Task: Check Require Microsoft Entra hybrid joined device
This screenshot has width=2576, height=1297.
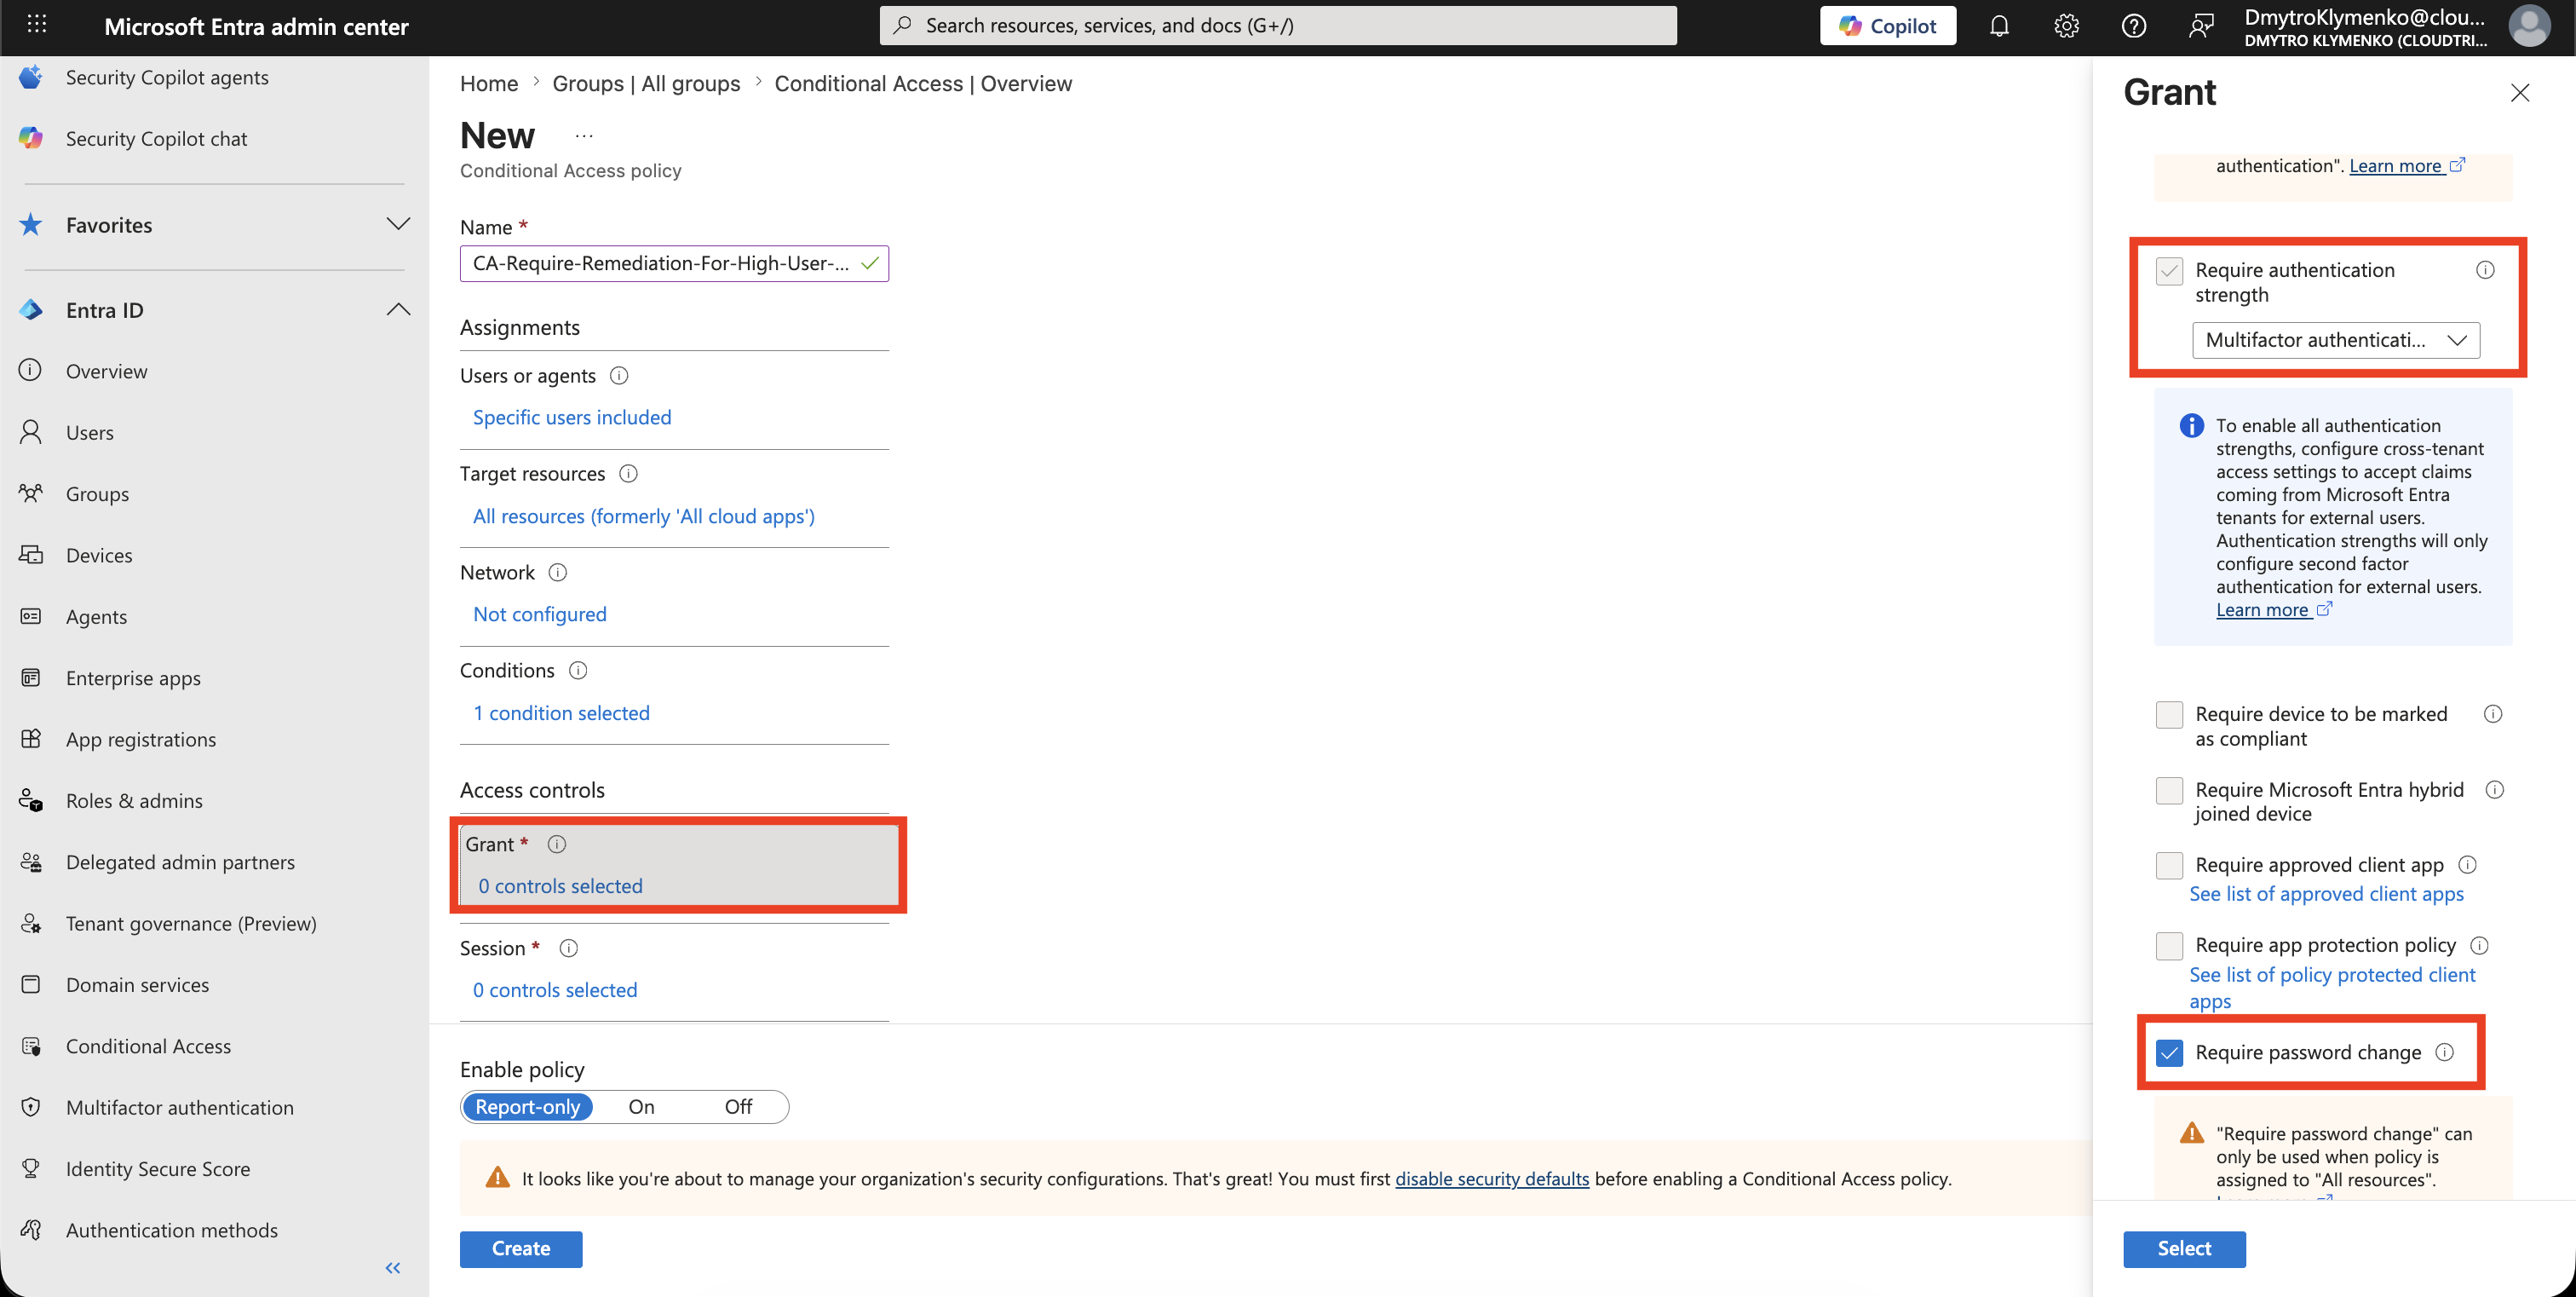Action: tap(2169, 790)
